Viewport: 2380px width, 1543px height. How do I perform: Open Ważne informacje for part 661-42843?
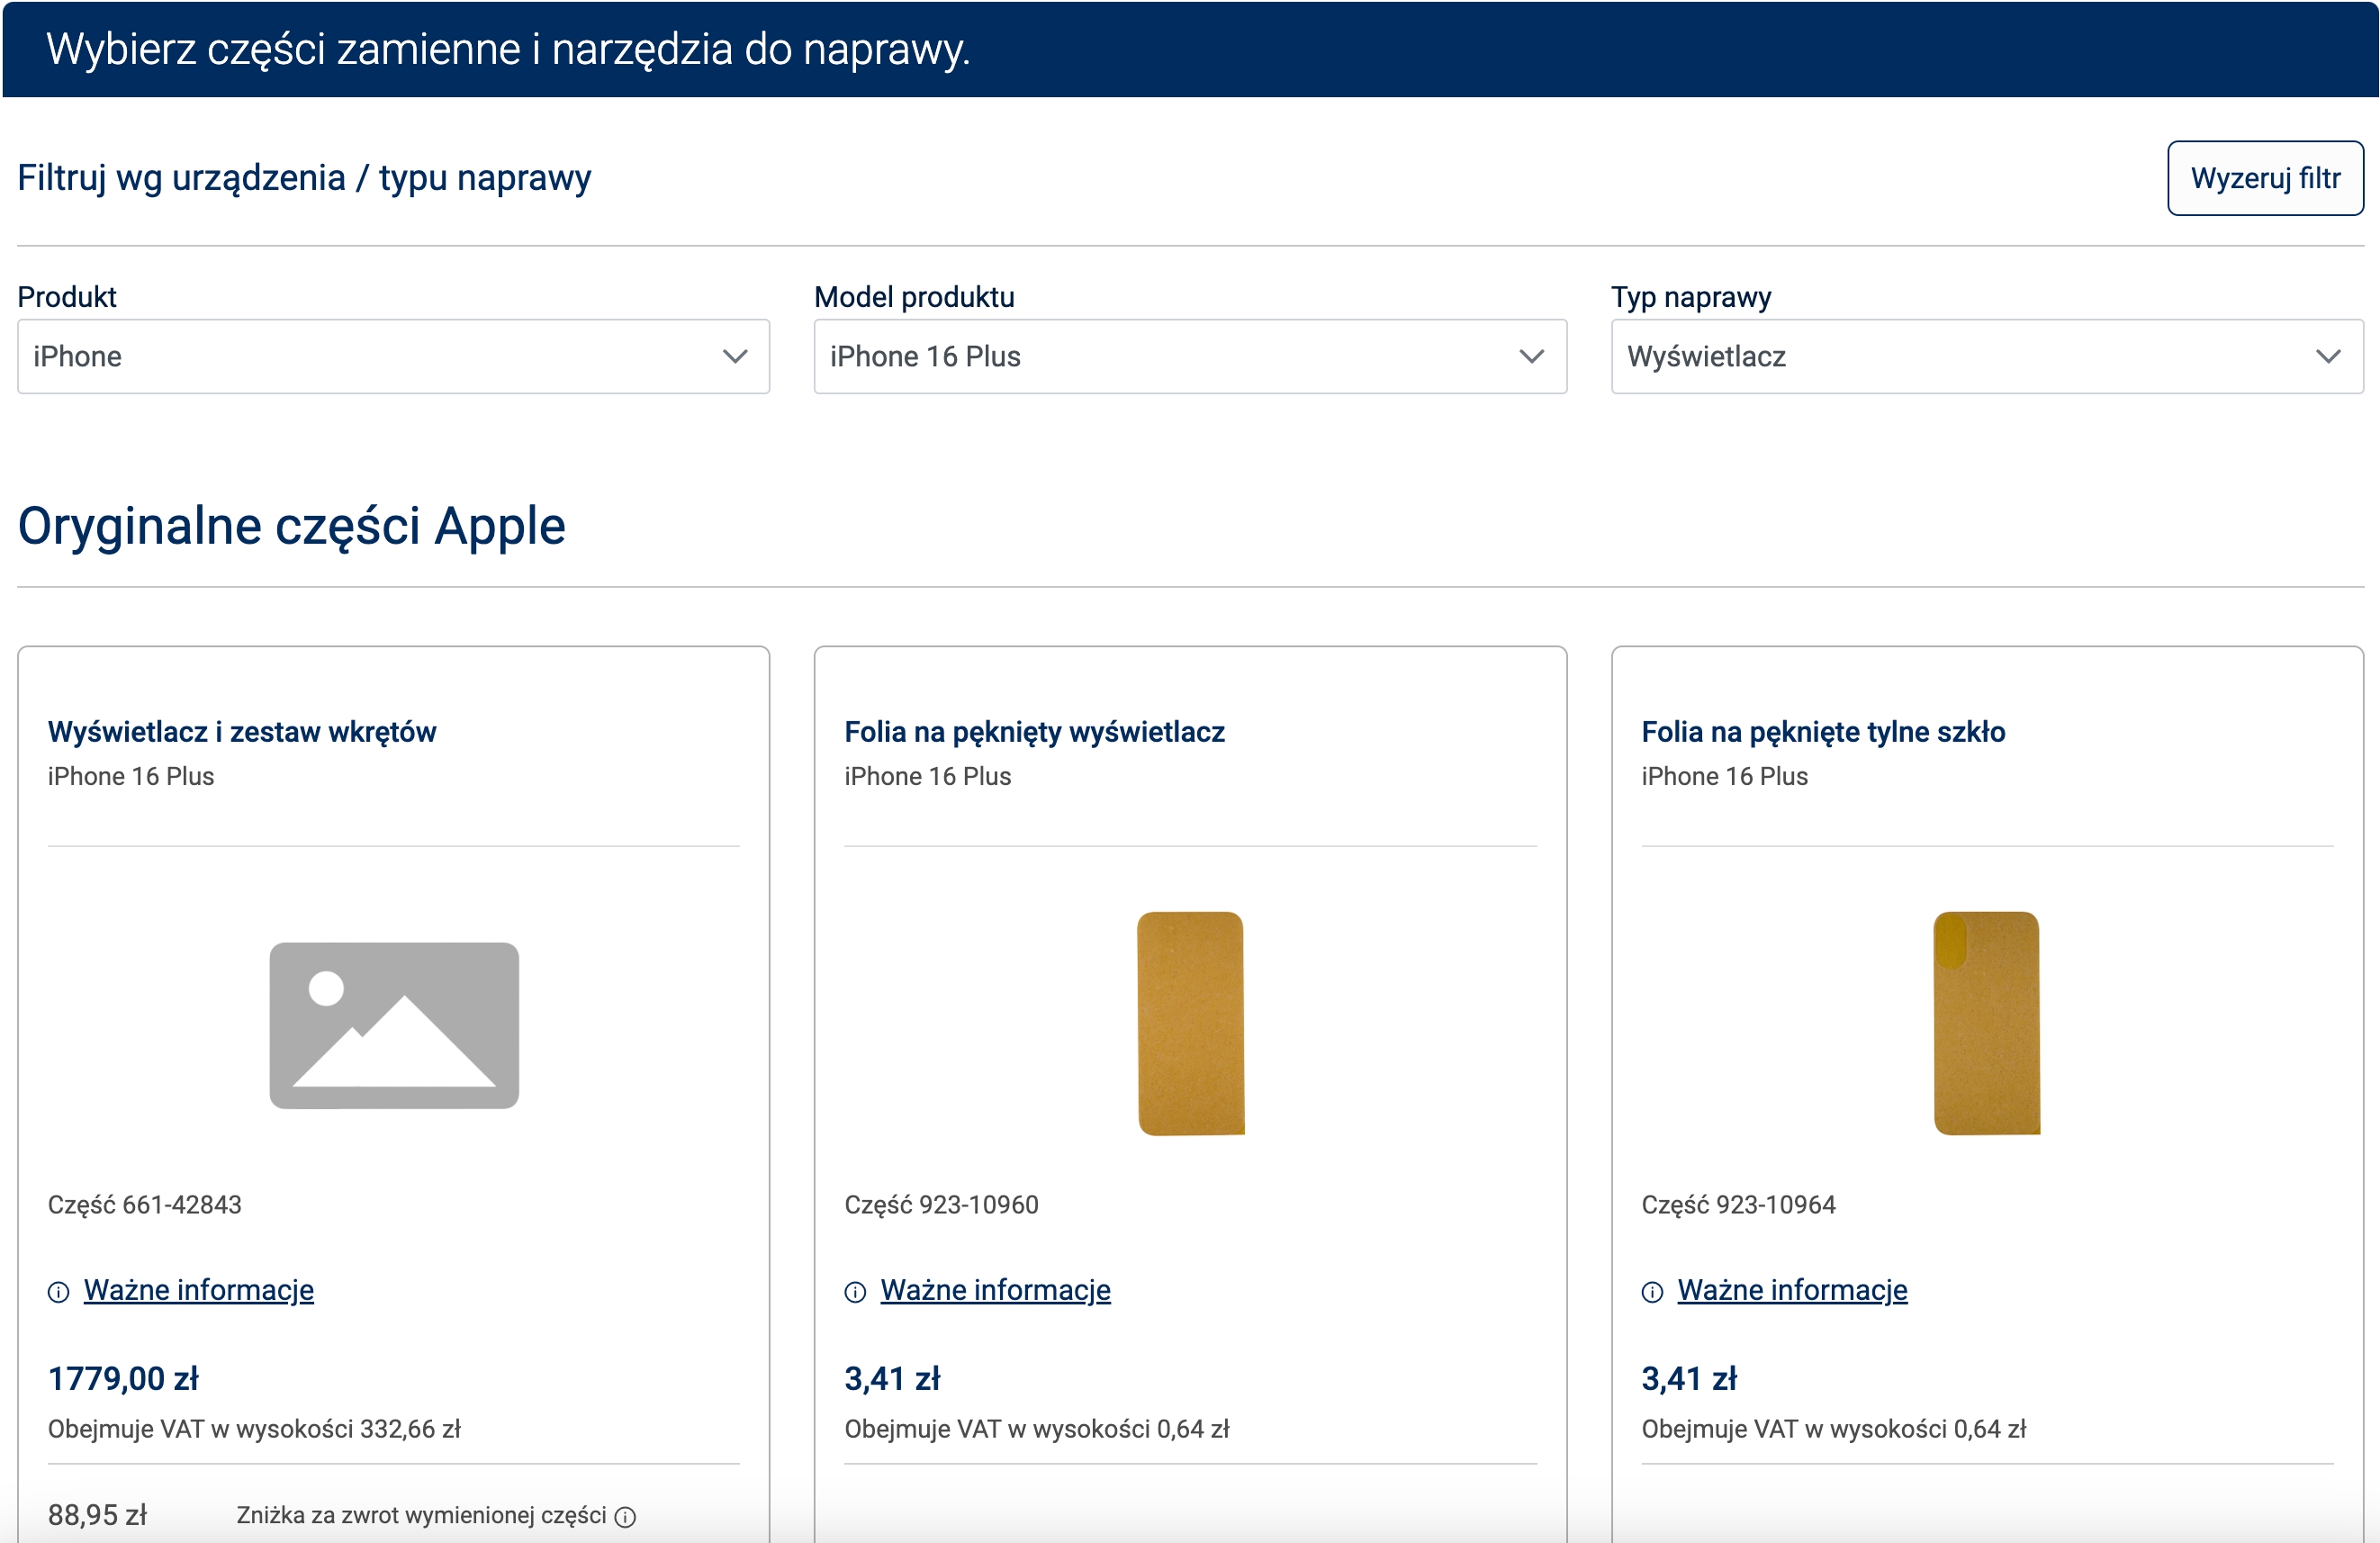pos(198,1289)
